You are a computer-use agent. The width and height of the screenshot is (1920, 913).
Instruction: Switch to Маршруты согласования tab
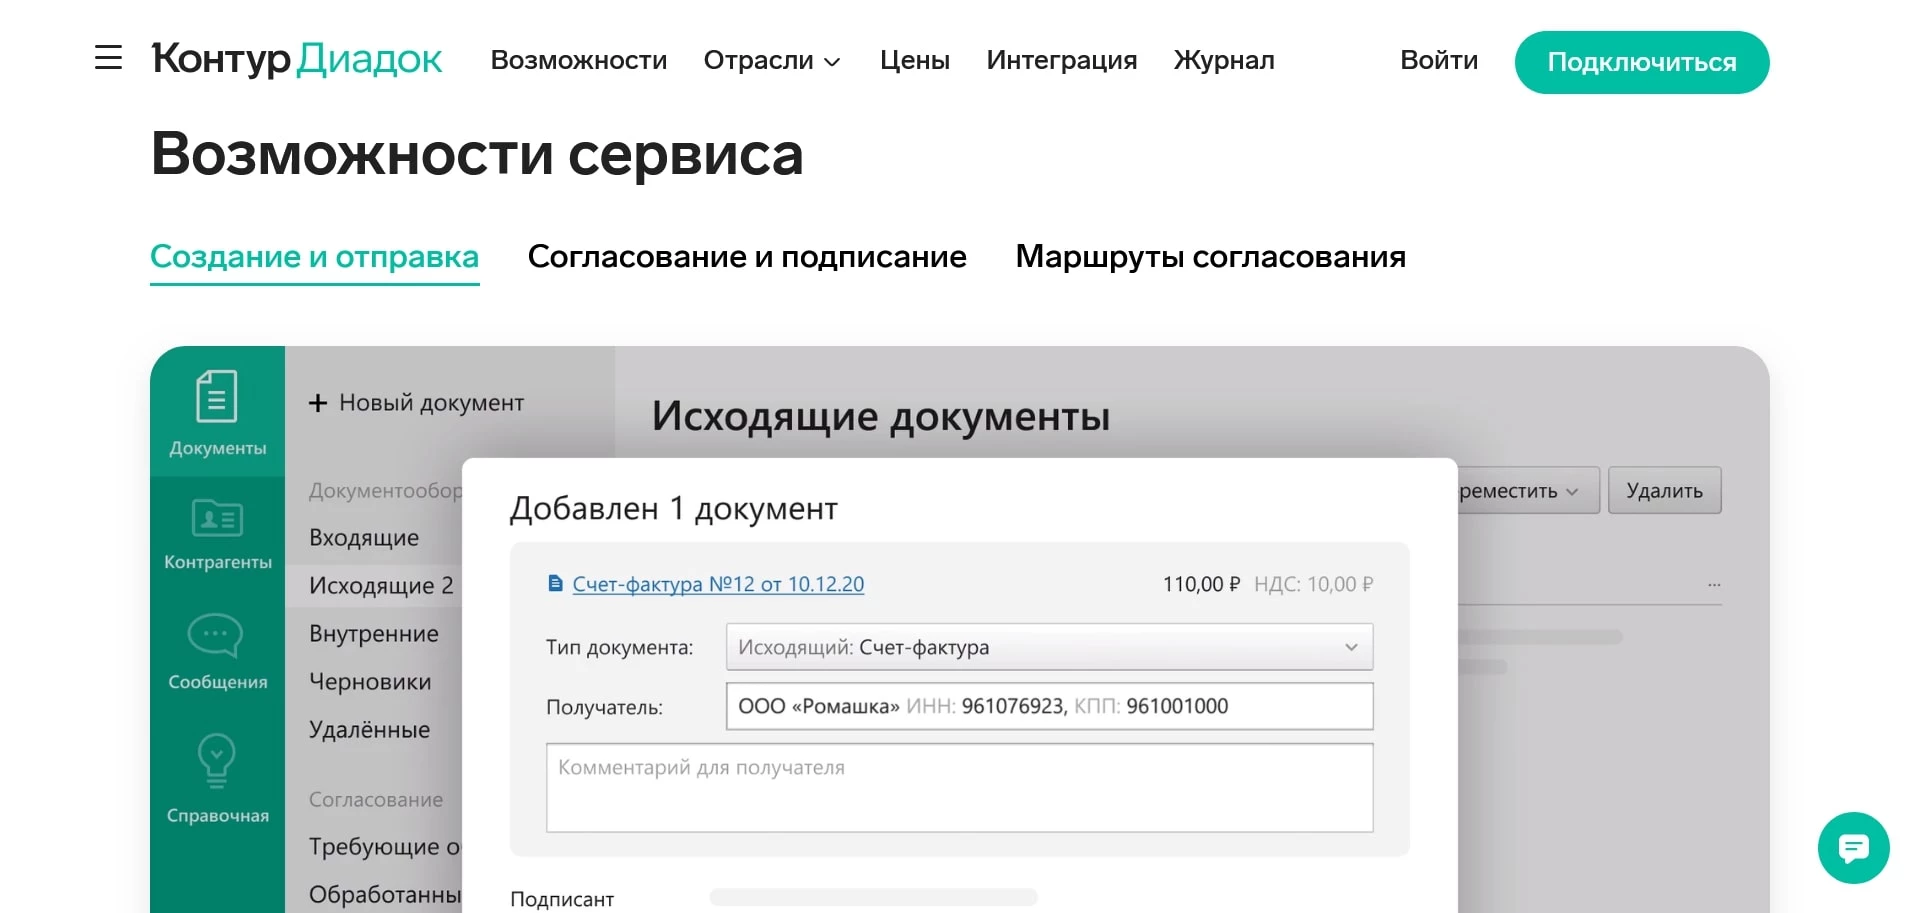[1210, 257]
